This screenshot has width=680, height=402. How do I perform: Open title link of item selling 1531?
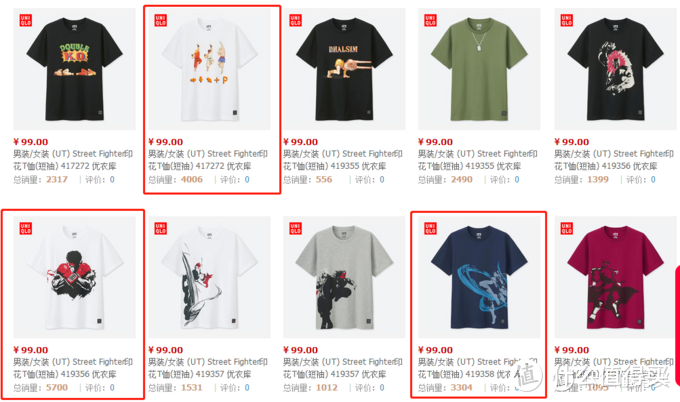point(208,368)
